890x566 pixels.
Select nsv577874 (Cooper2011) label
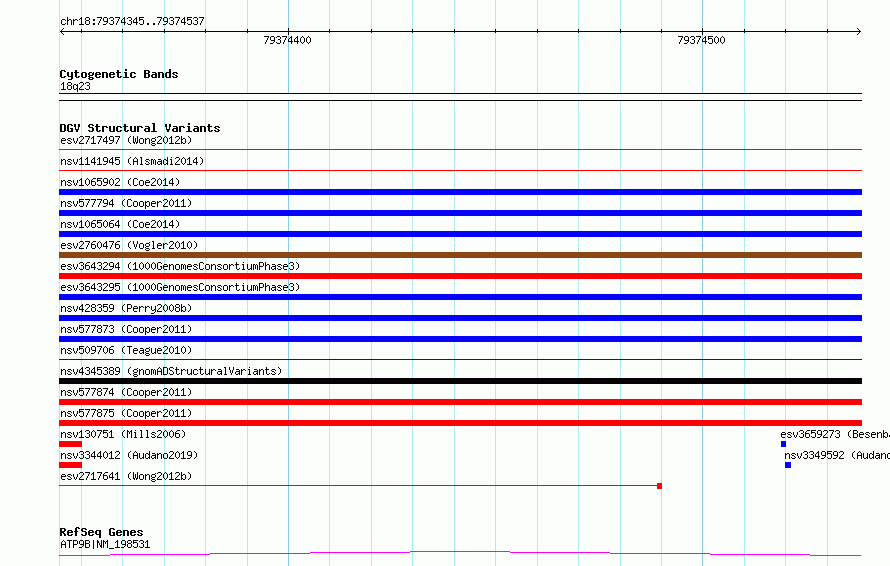(126, 392)
